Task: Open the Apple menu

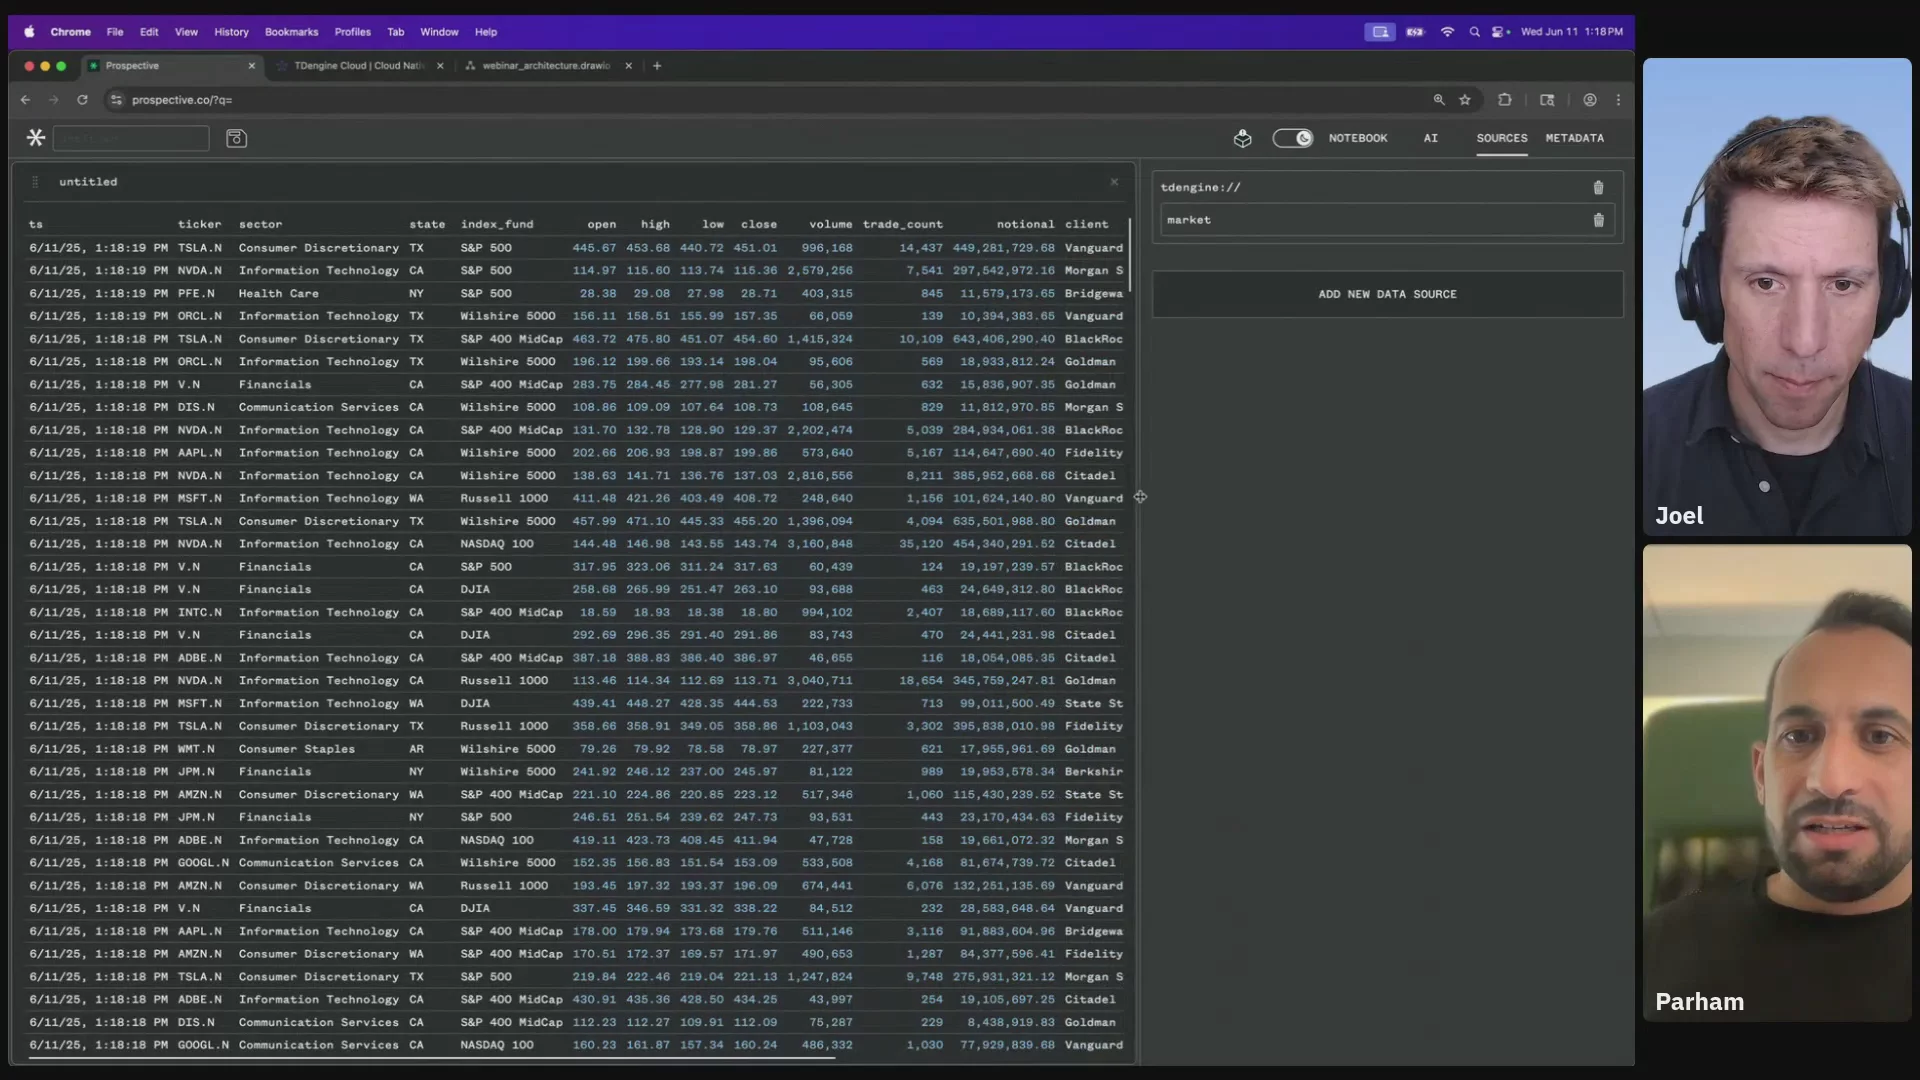Action: pyautogui.click(x=29, y=32)
